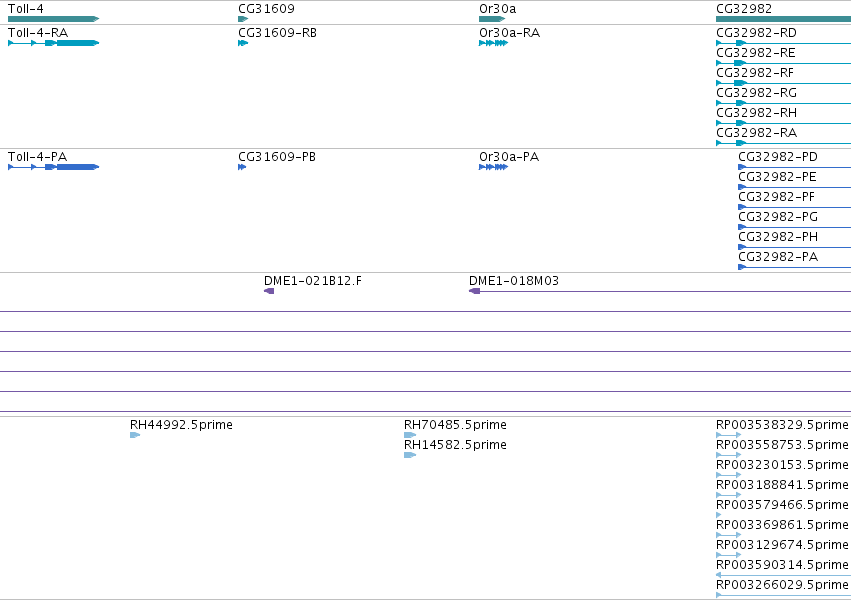This screenshot has height=600, width=851.
Task: Select the Toll-4-RA transcript glyph
Action: click(x=53, y=43)
